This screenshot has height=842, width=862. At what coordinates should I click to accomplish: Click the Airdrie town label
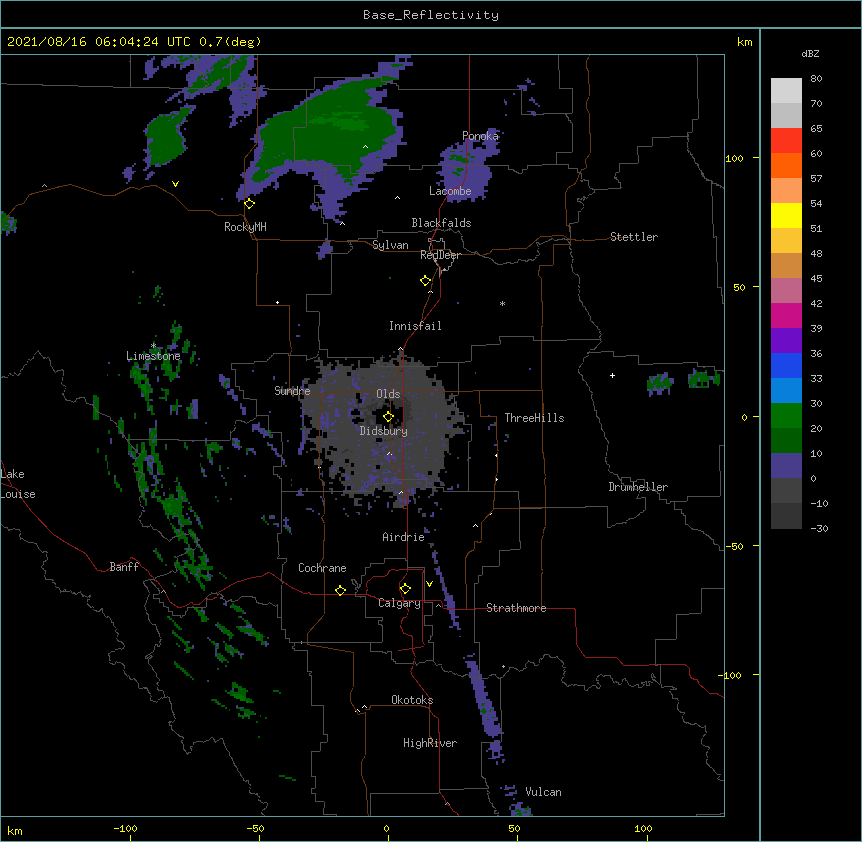tap(403, 537)
